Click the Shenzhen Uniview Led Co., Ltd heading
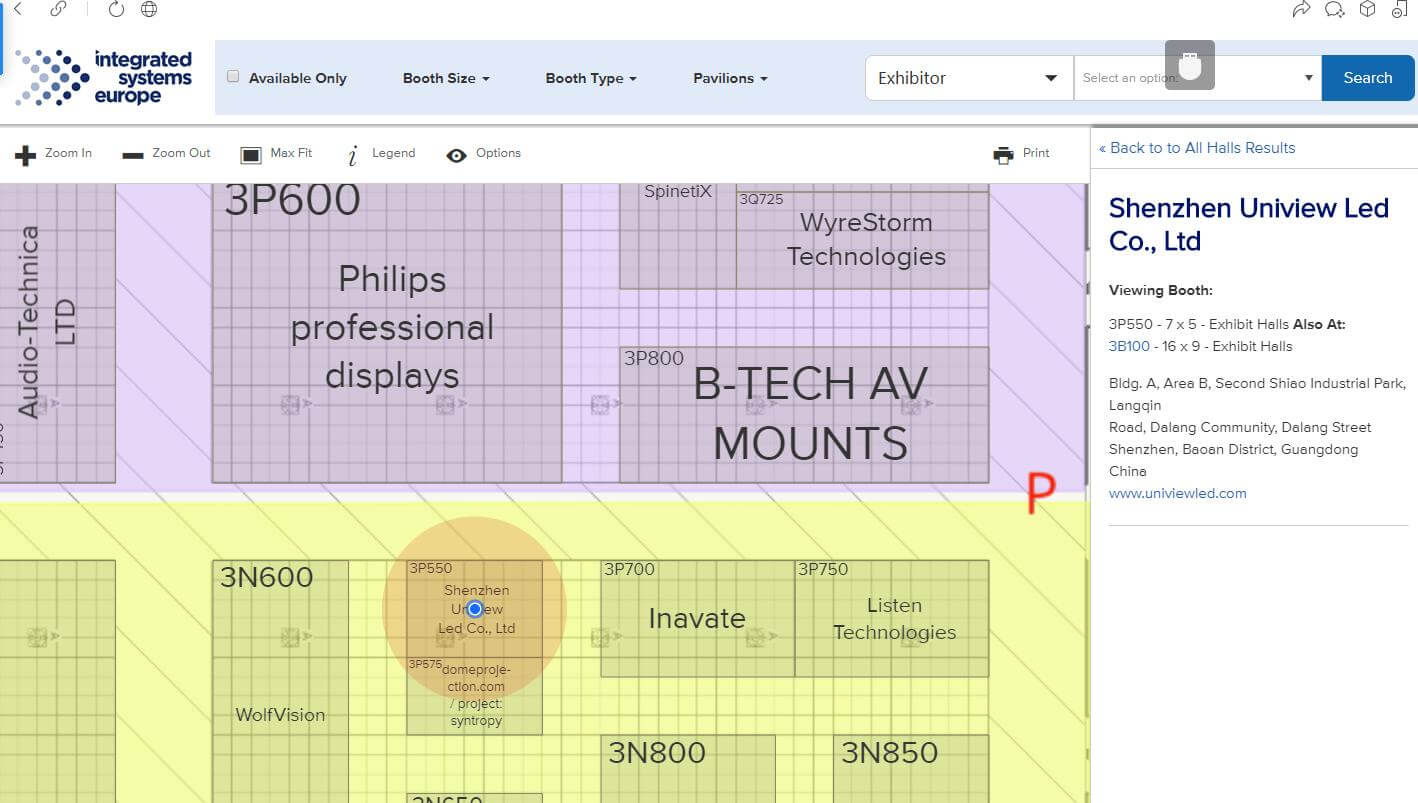This screenshot has height=803, width=1418. point(1249,224)
